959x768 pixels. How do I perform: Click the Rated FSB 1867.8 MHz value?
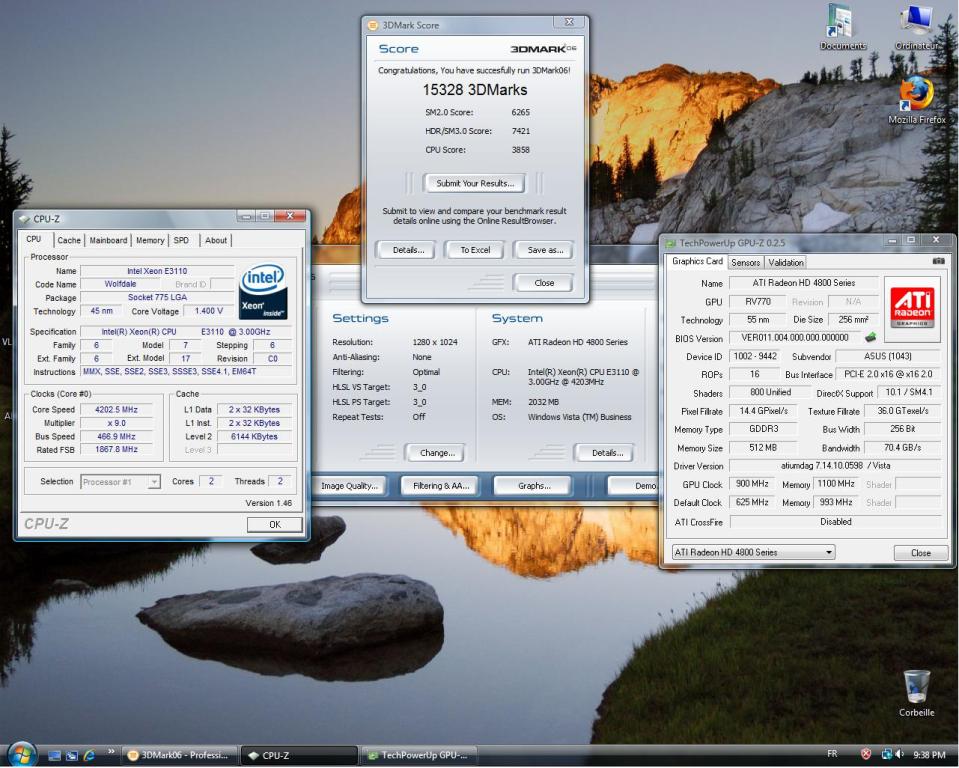point(116,449)
